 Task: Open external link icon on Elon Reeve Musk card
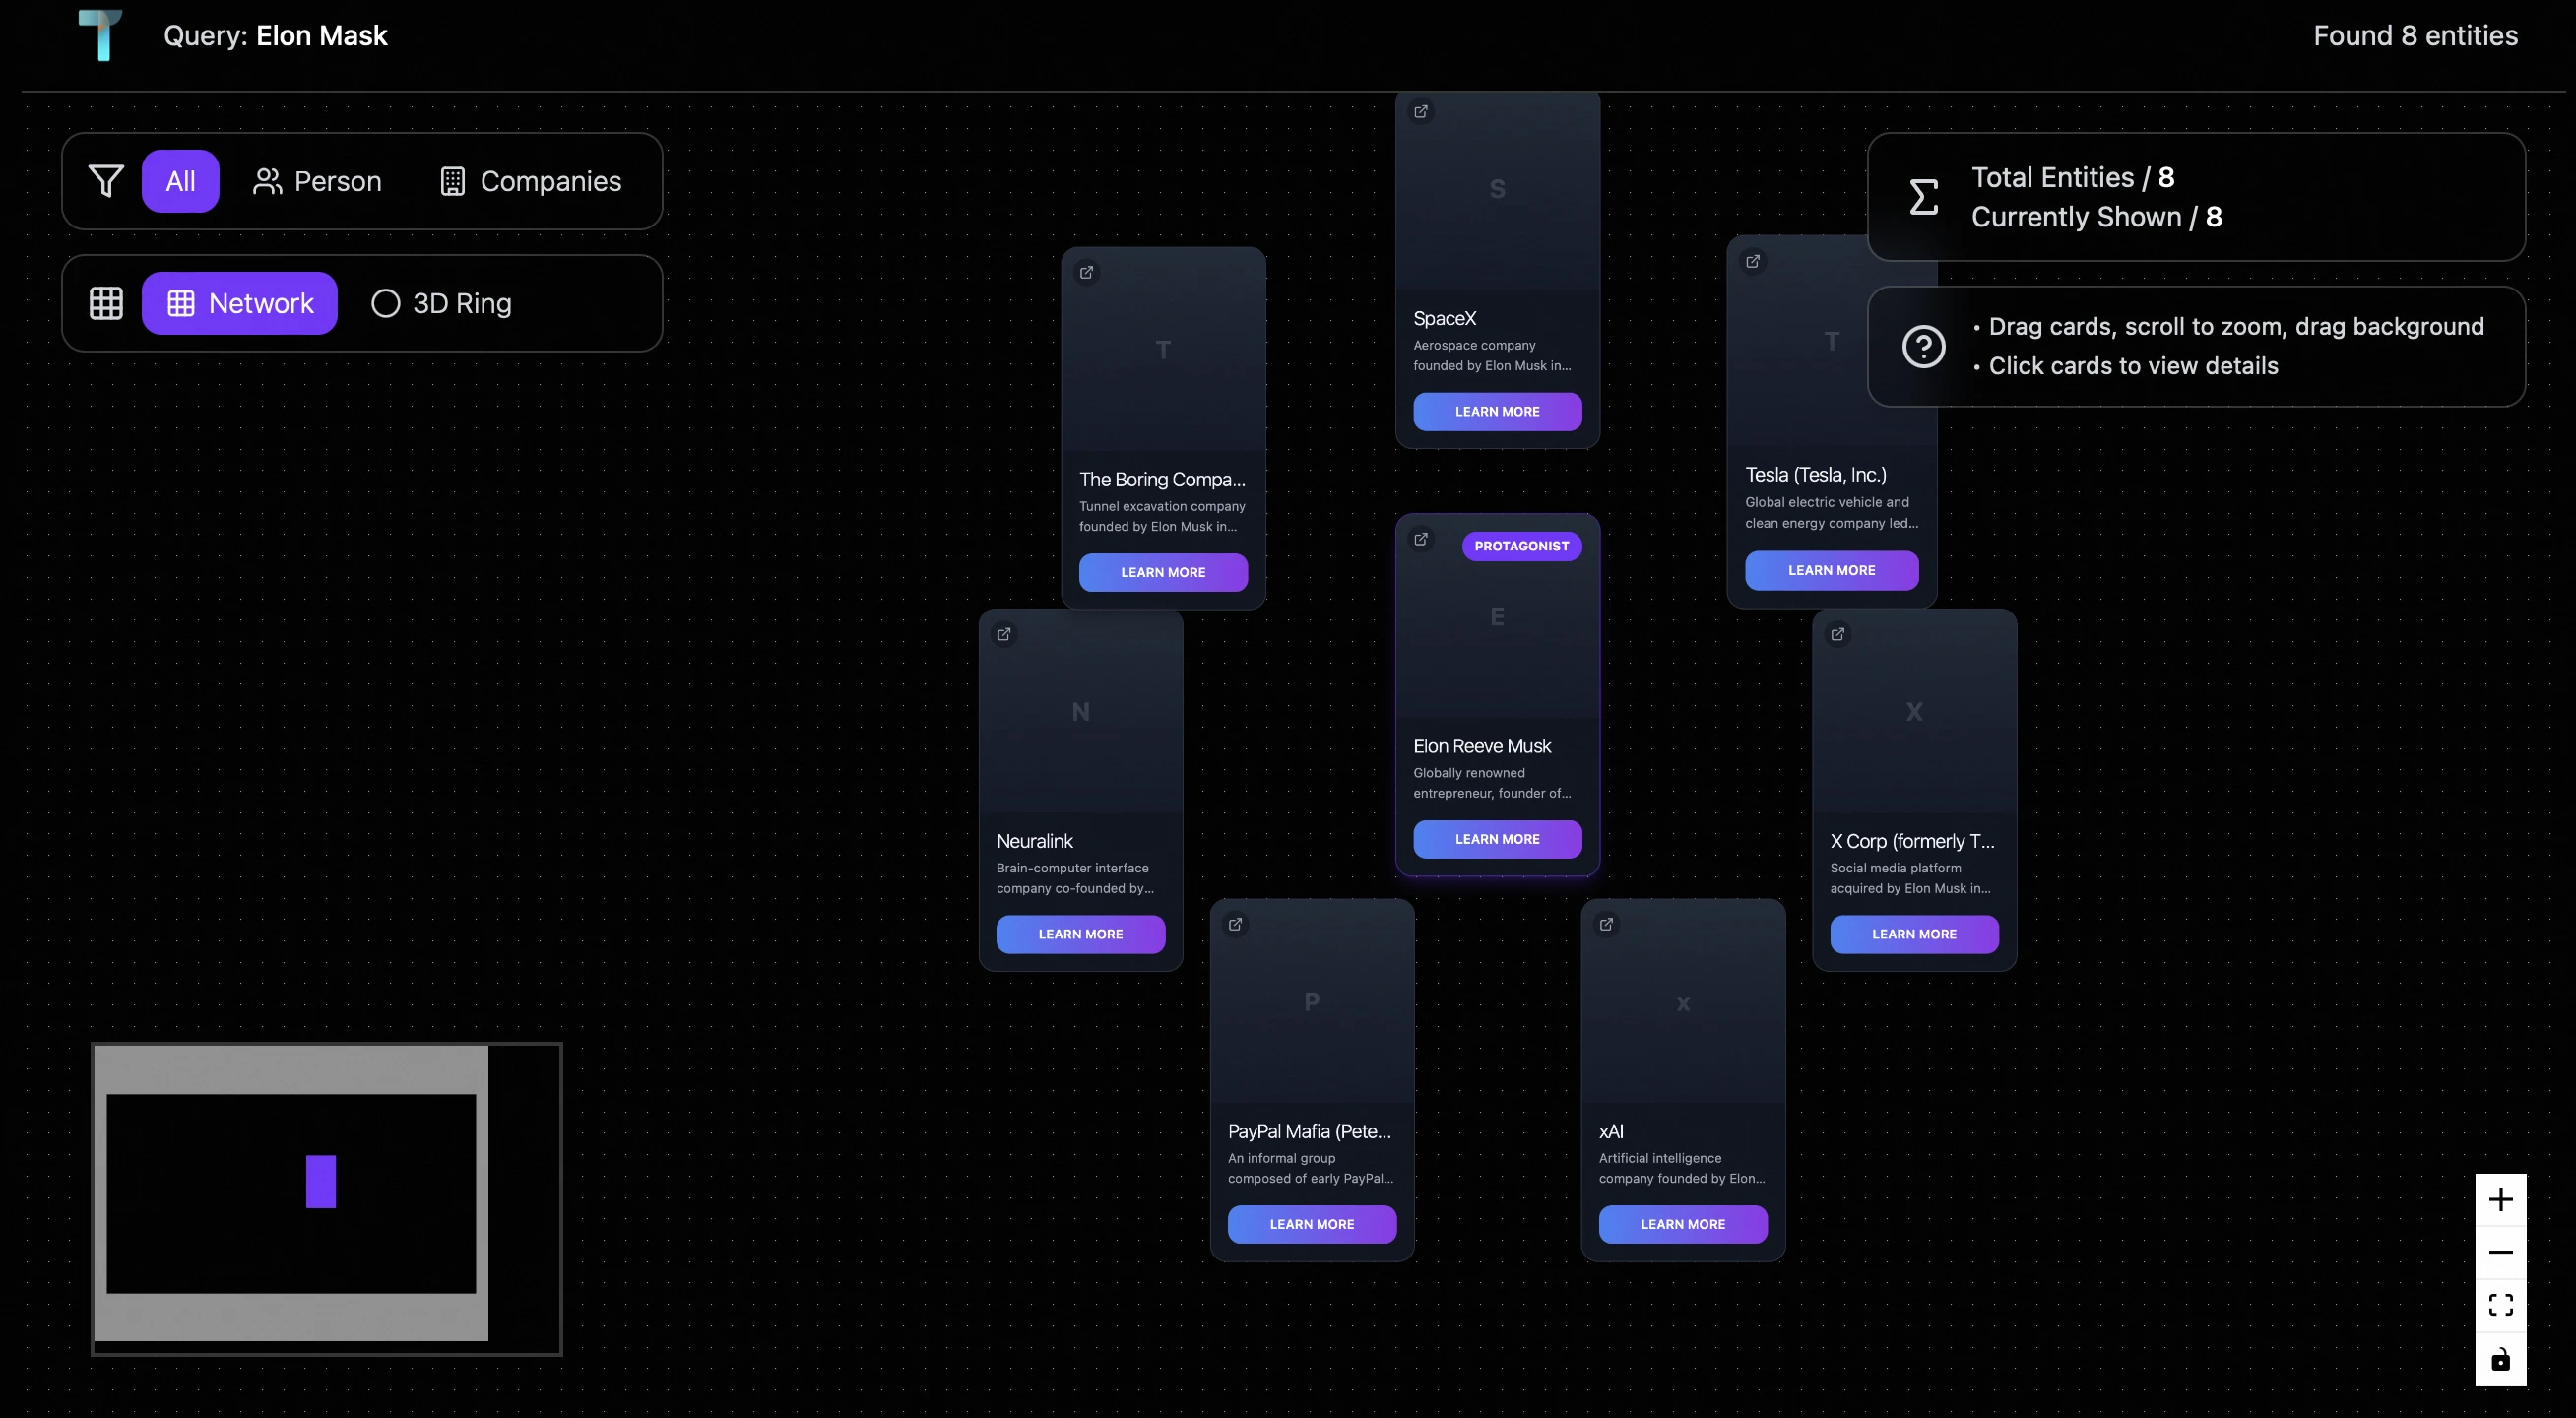pyautogui.click(x=1421, y=539)
